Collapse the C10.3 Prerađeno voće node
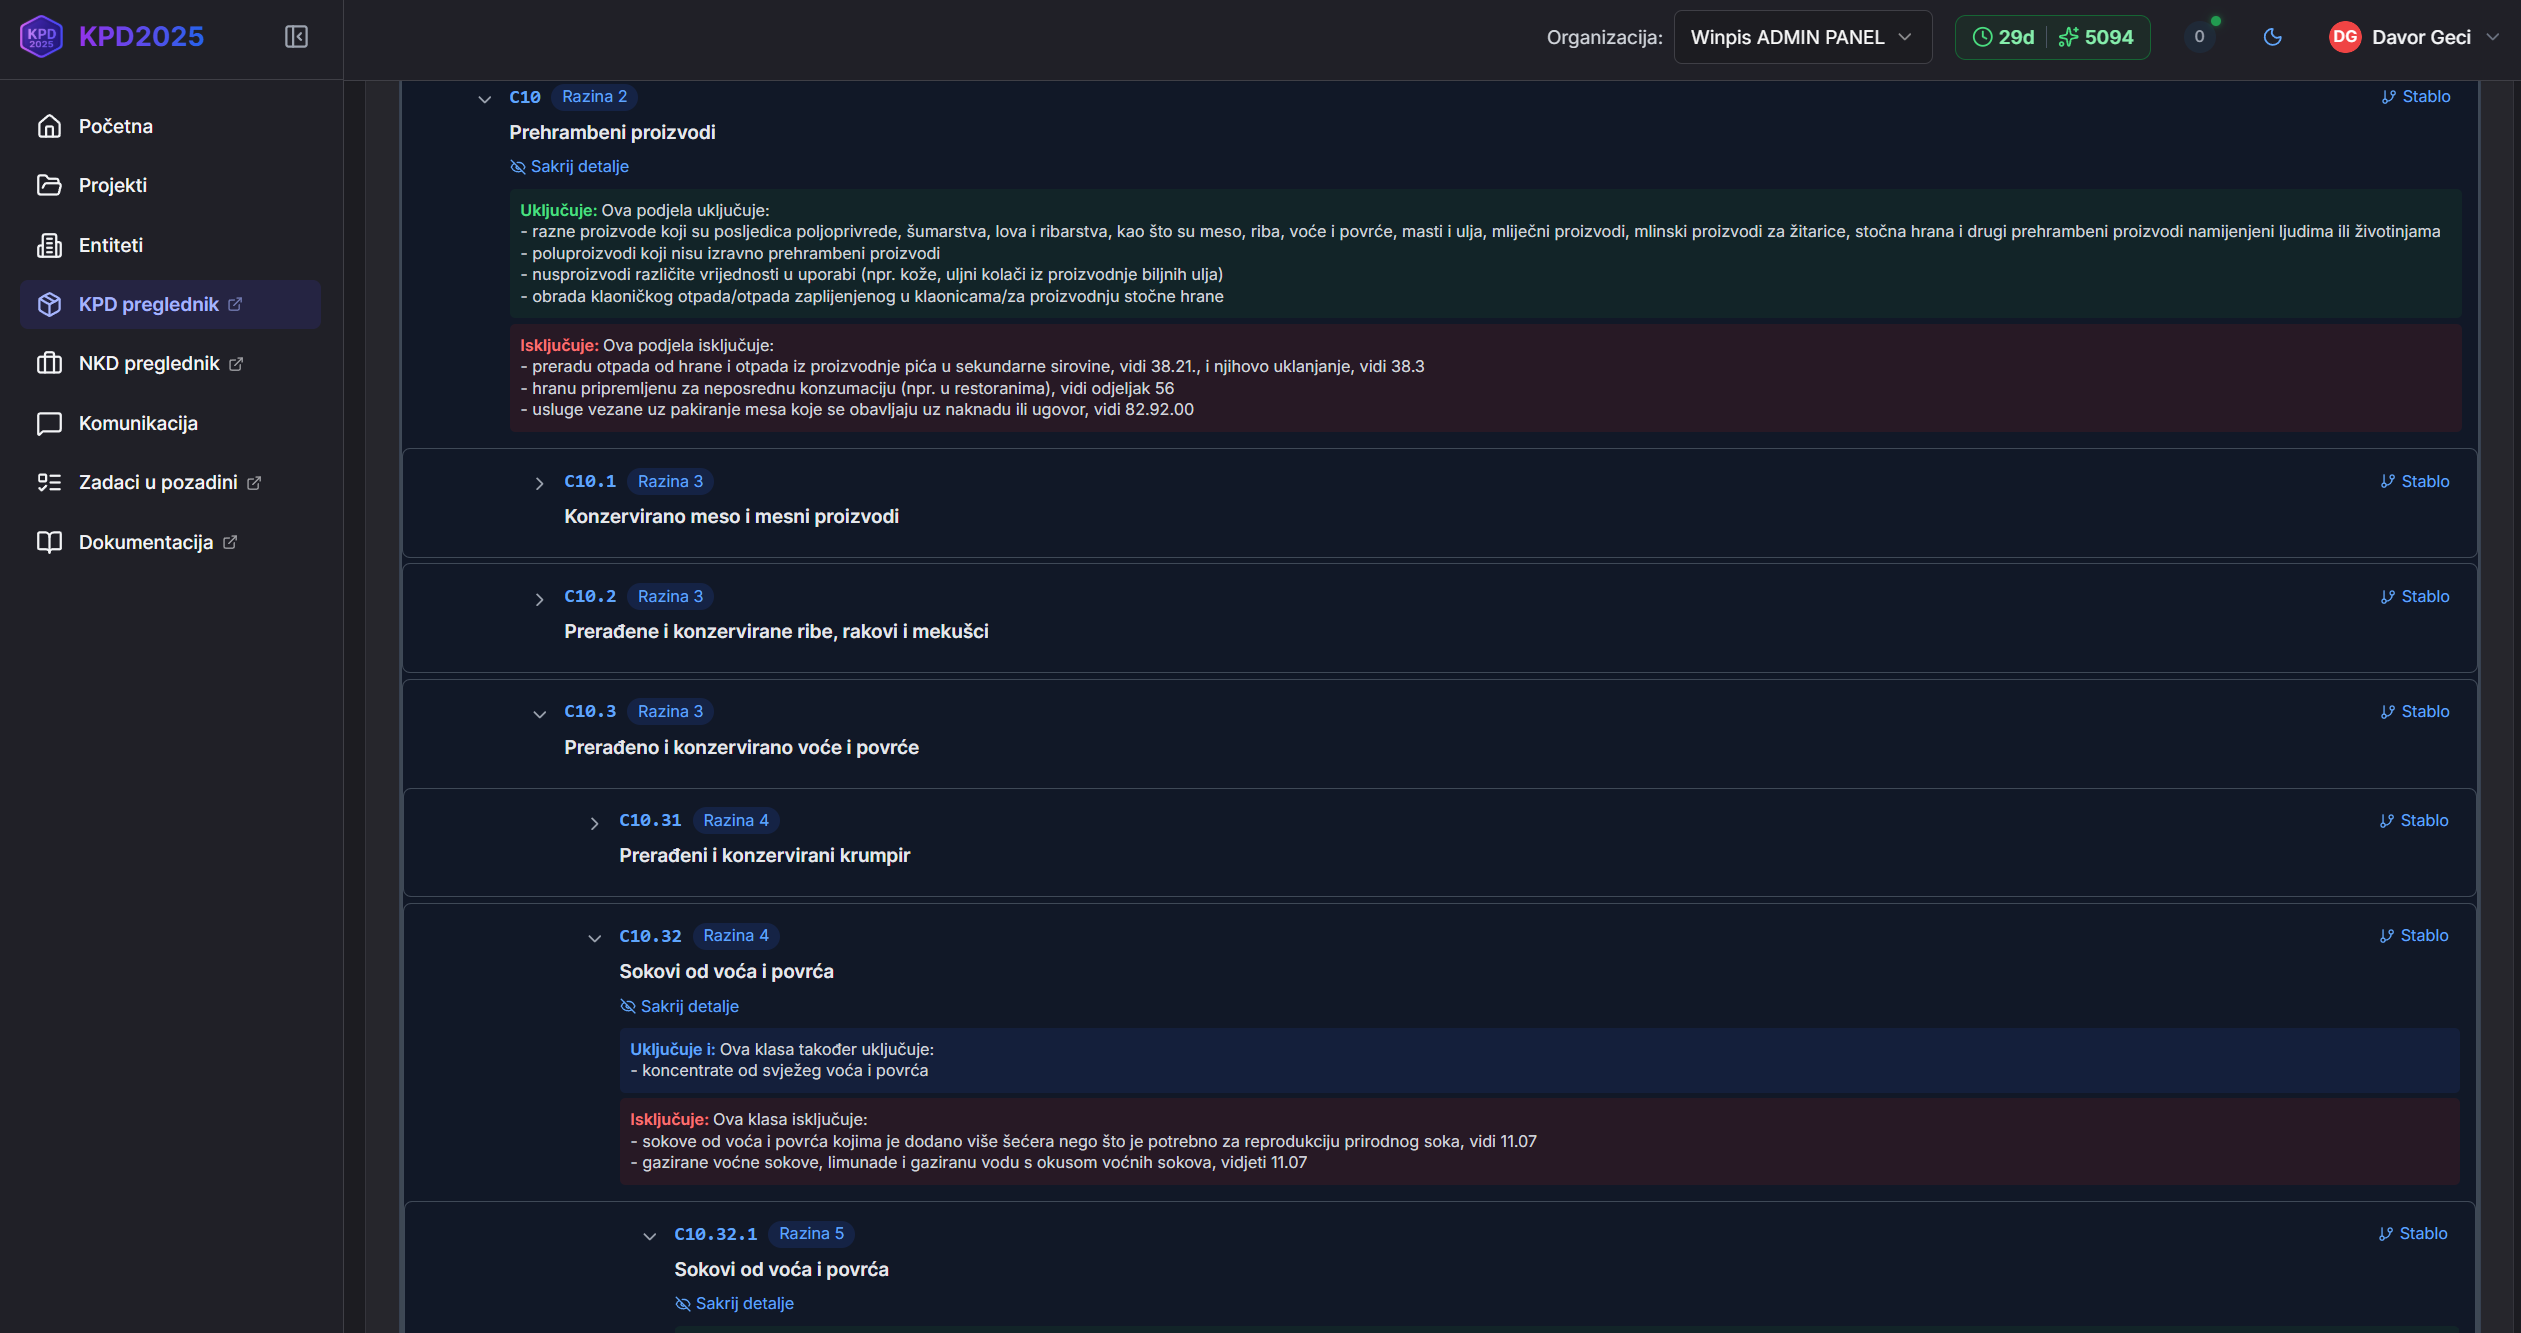This screenshot has height=1333, width=2521. (539, 713)
